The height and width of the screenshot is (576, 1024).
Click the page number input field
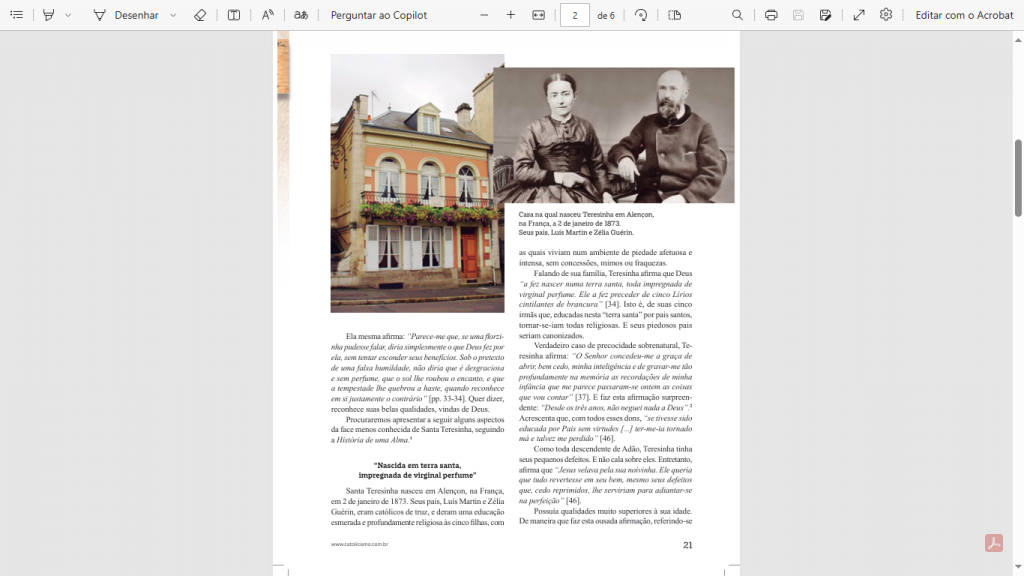pos(574,15)
